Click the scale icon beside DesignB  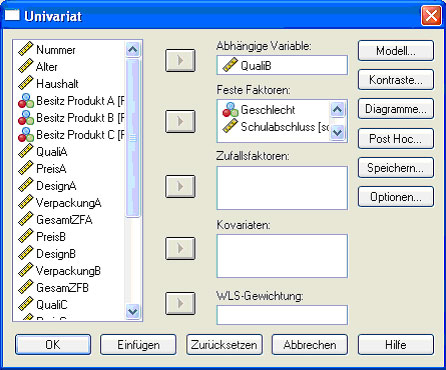point(26,253)
